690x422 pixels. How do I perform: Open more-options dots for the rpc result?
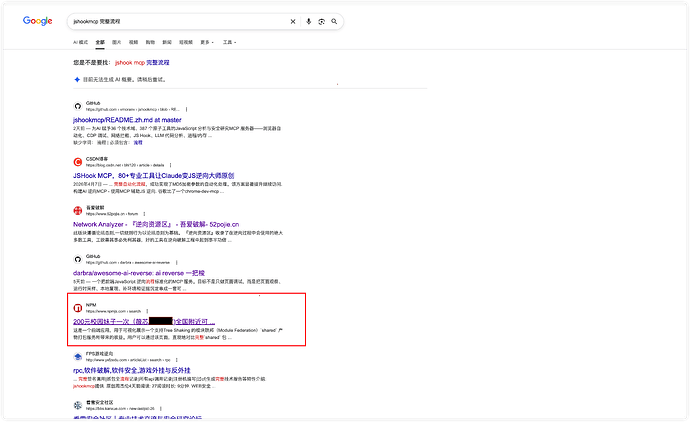pos(177,360)
